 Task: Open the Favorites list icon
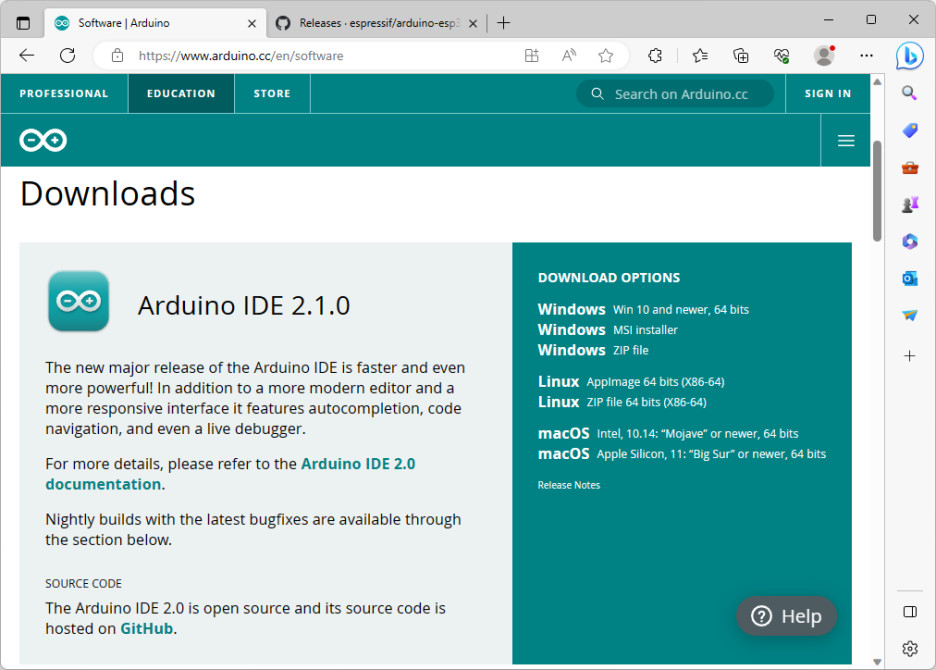[700, 56]
